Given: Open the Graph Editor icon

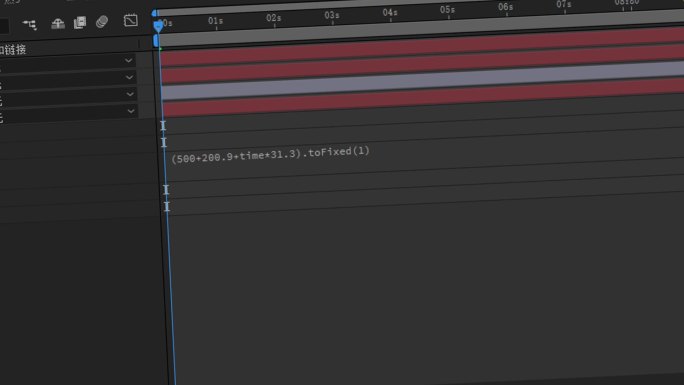Looking at the screenshot, I should click(x=130, y=20).
